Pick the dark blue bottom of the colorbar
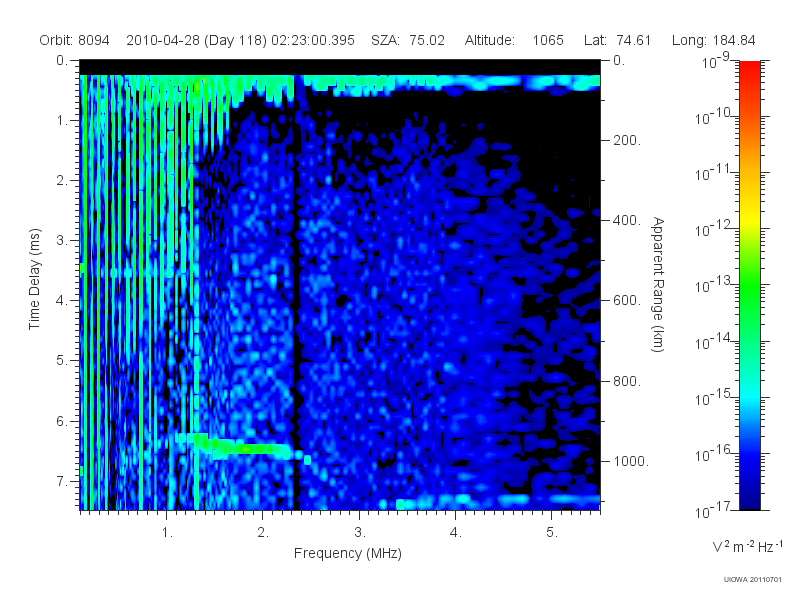This screenshot has width=800, height=600. coord(750,497)
